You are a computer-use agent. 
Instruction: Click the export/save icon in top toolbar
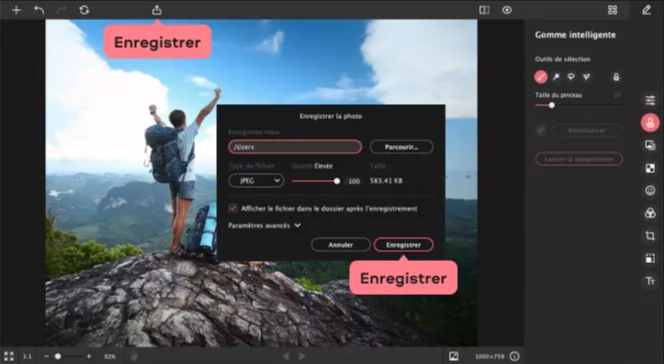tap(157, 10)
